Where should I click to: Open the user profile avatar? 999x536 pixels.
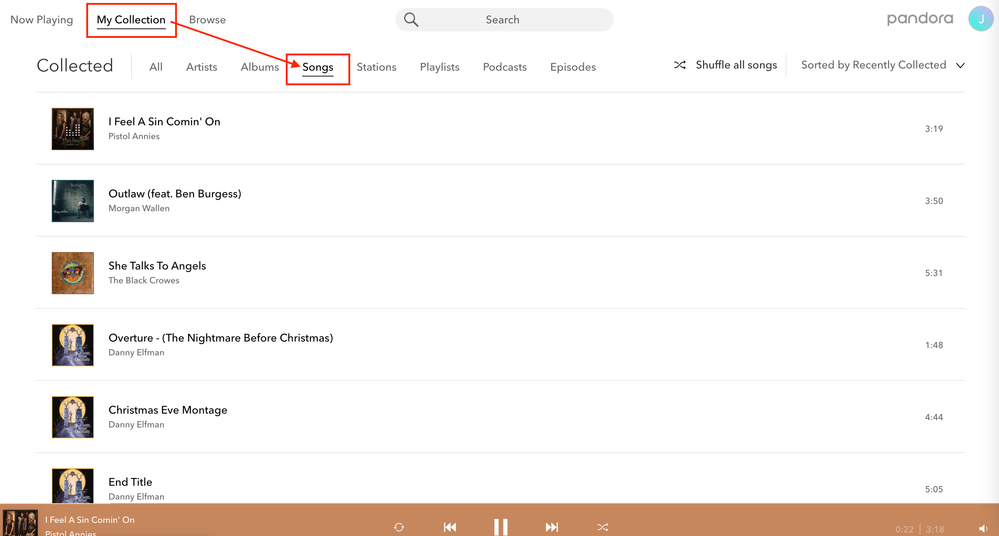click(980, 19)
